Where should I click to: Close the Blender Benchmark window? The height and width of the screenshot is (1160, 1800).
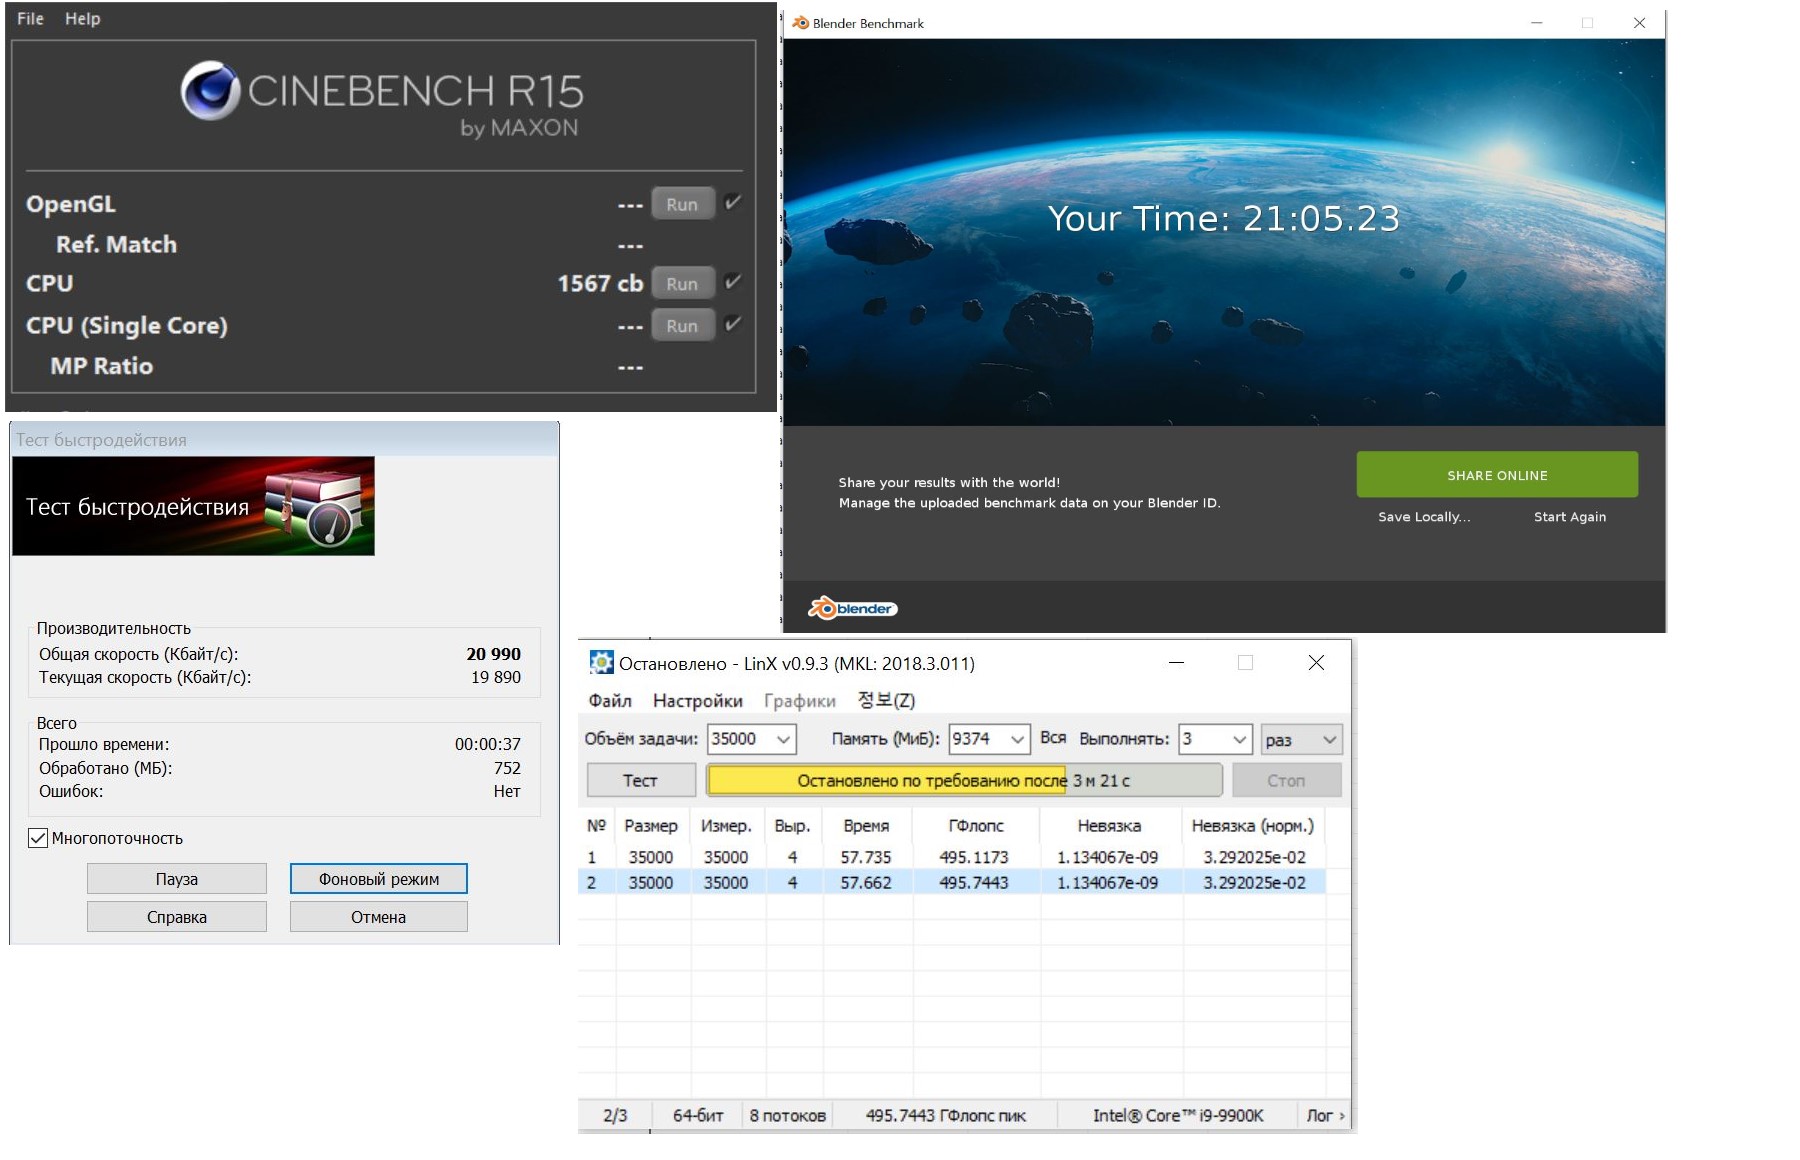tap(1639, 23)
